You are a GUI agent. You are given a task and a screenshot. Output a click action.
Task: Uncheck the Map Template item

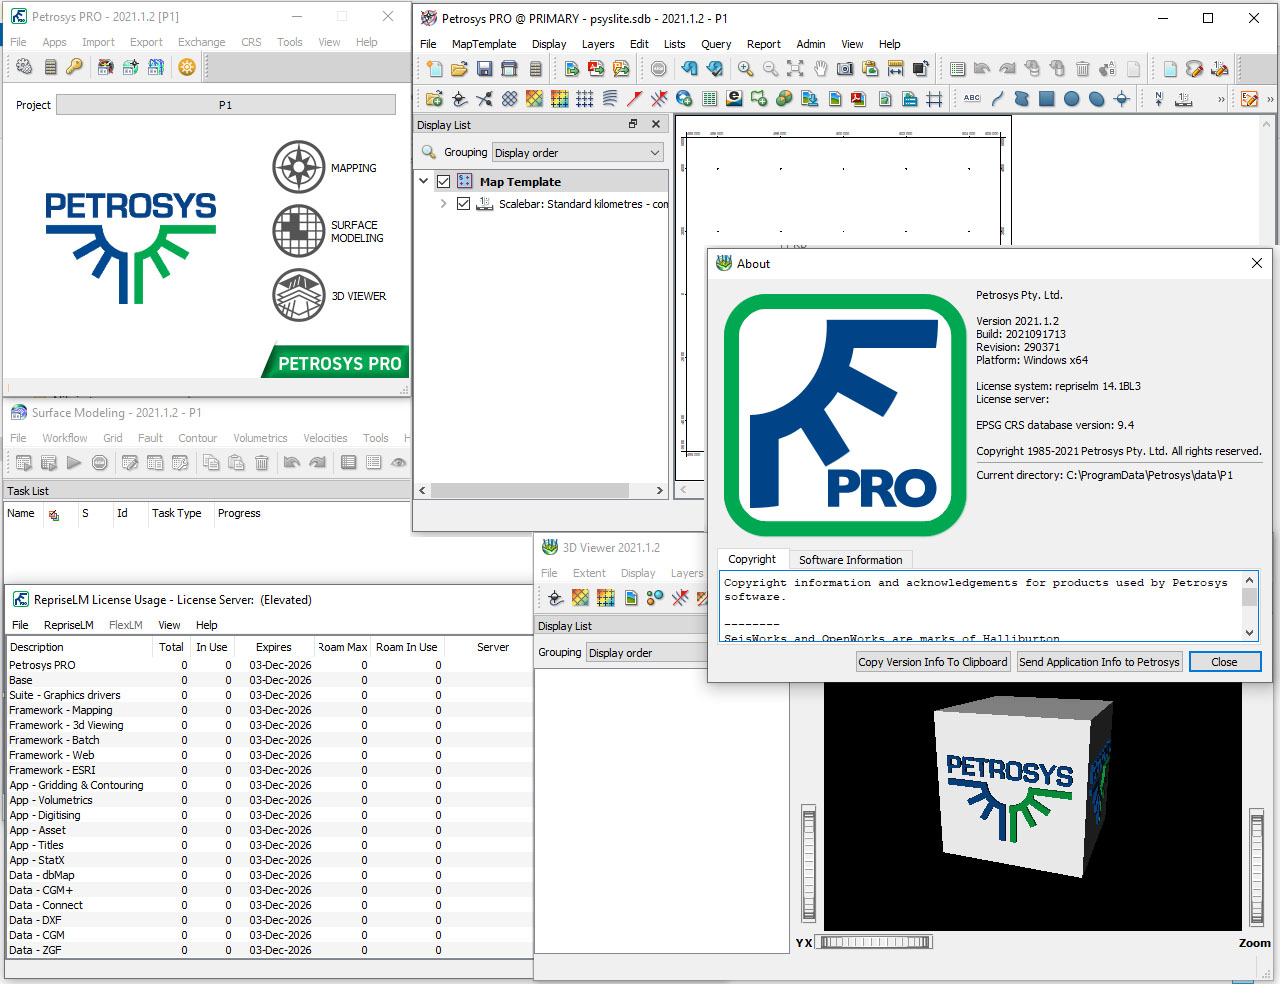click(x=442, y=181)
